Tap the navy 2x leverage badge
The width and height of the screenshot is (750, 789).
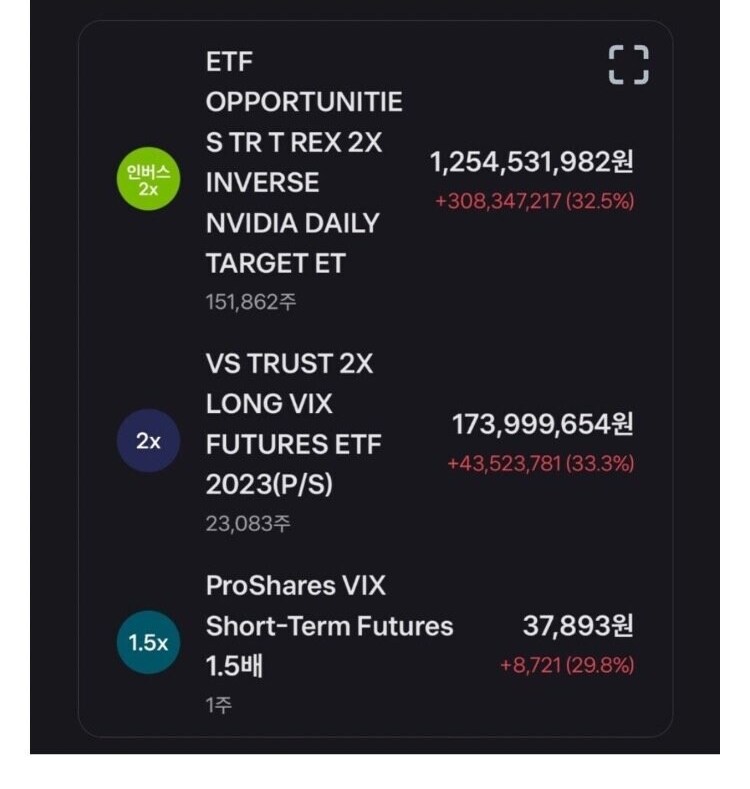click(x=148, y=441)
